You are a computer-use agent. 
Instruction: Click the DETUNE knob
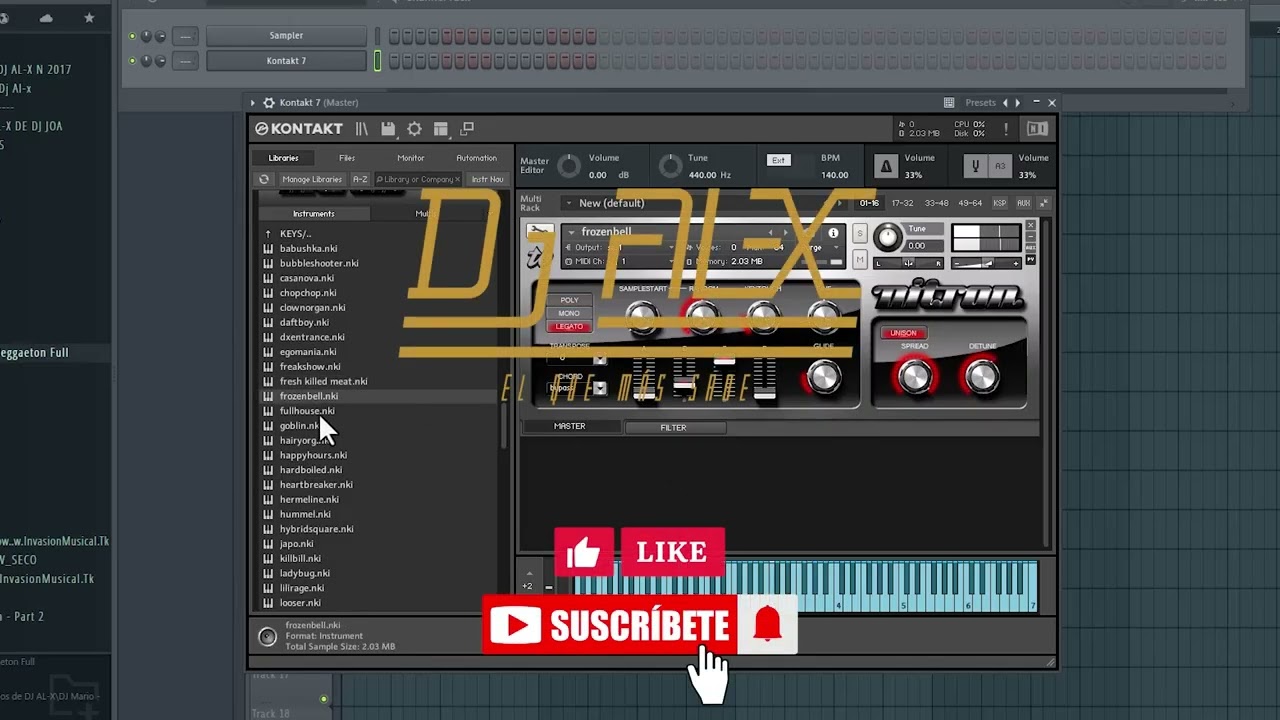[982, 376]
